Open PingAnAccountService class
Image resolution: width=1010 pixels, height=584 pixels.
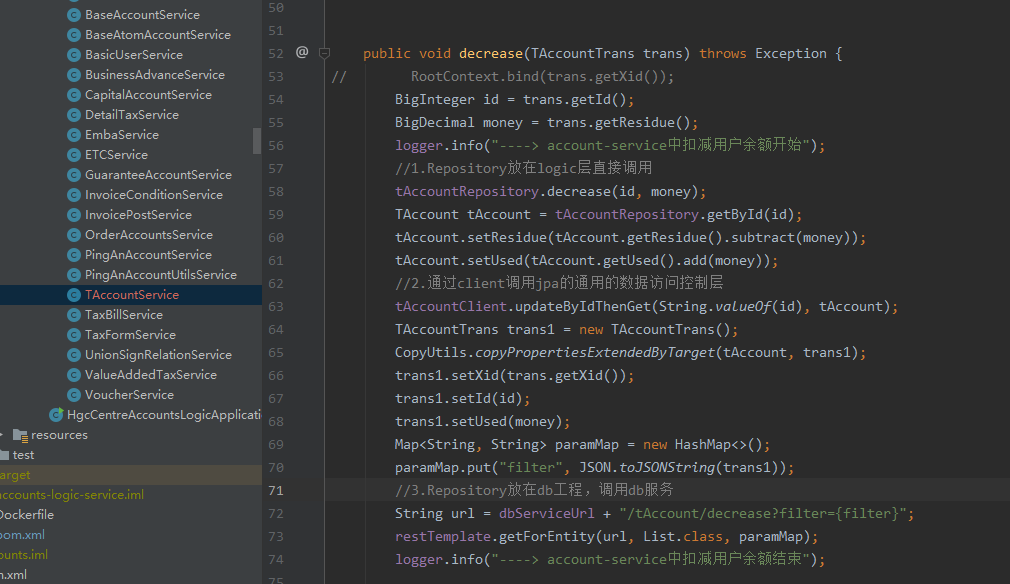tap(148, 254)
